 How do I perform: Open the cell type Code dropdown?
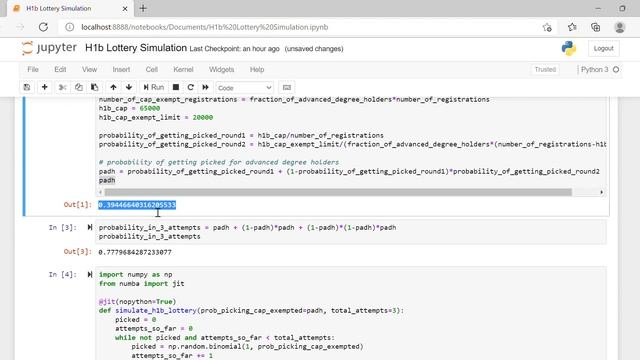pyautogui.click(x=244, y=88)
